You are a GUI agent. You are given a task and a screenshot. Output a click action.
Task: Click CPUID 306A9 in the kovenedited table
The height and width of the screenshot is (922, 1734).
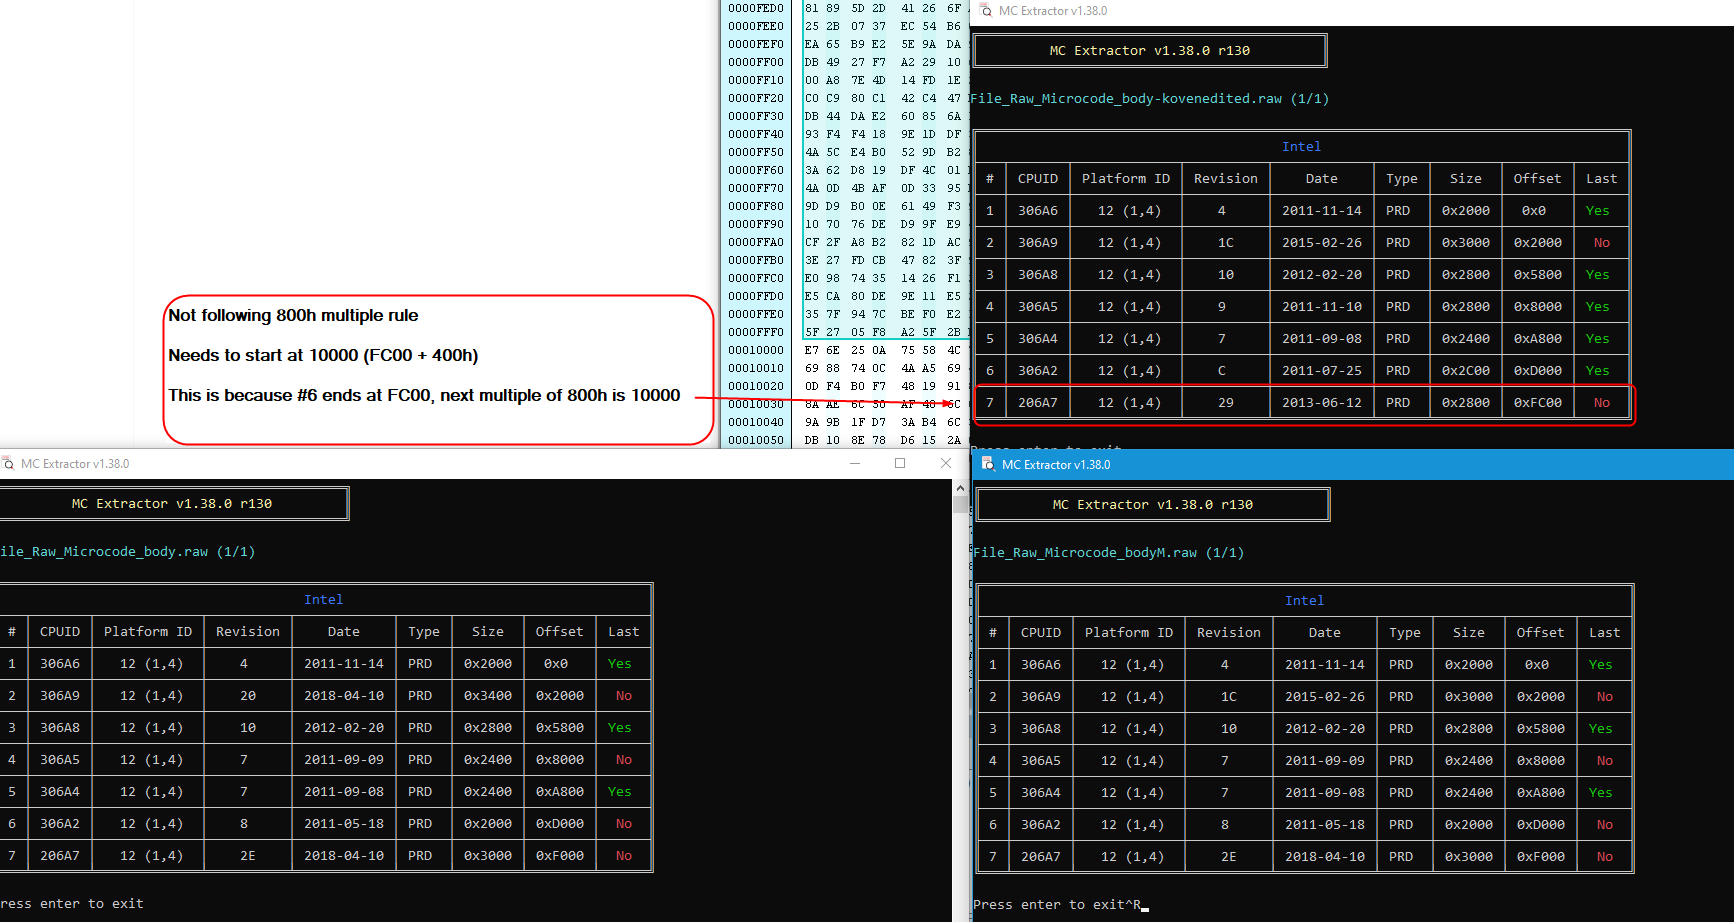click(x=1038, y=242)
